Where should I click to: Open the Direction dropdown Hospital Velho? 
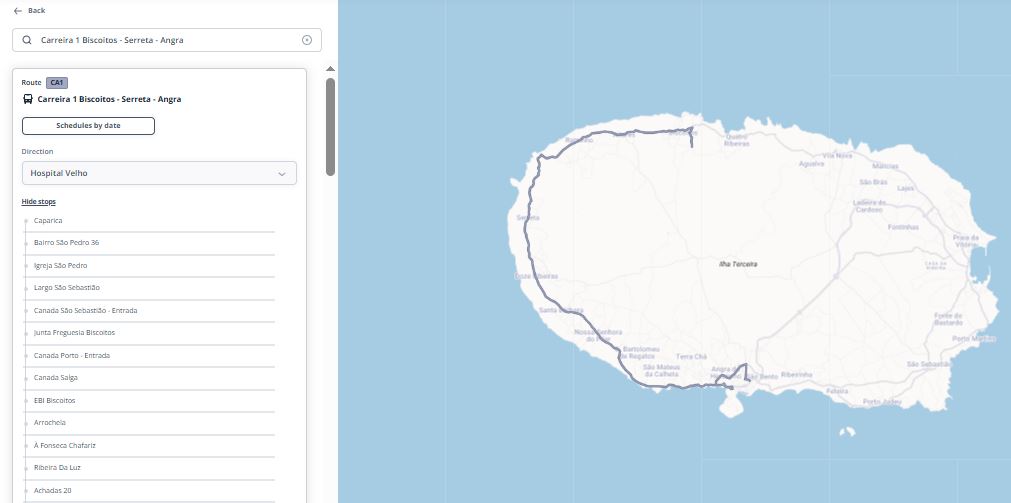tap(159, 173)
